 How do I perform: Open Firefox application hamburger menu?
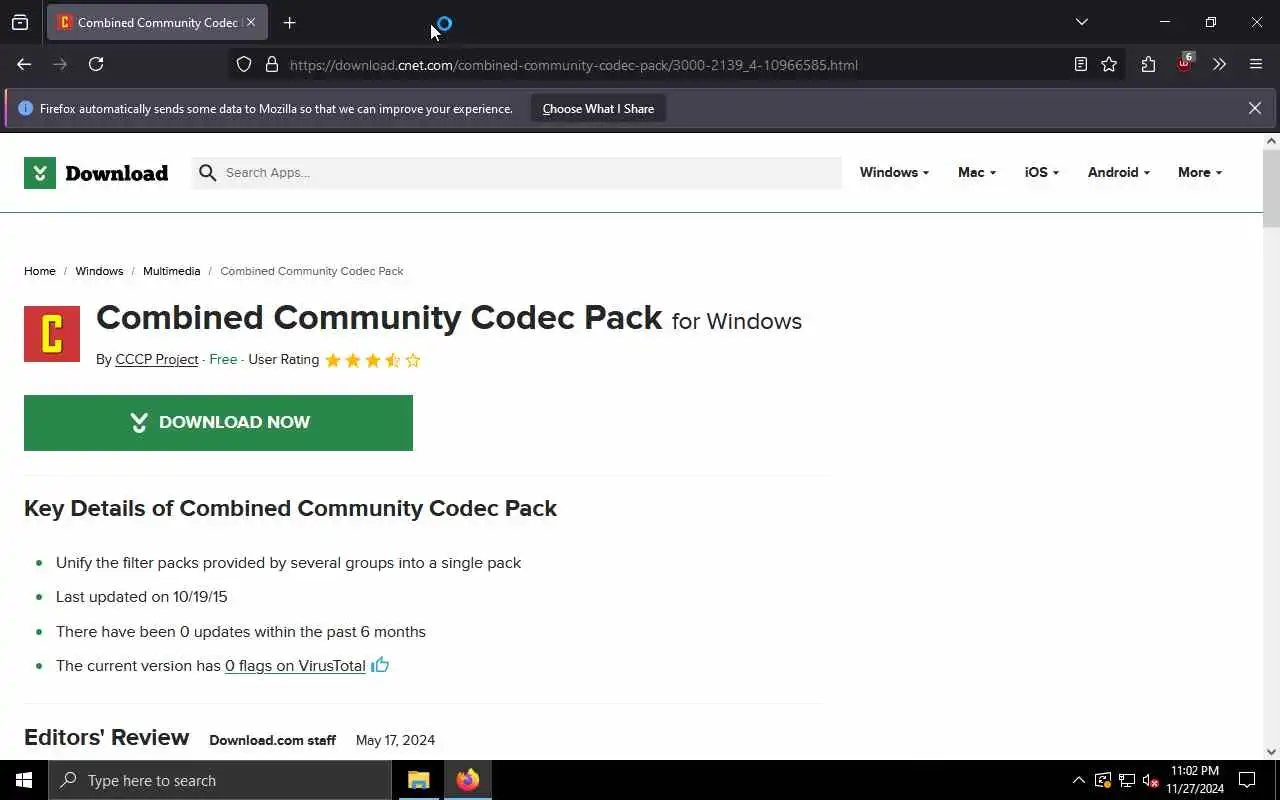pos(1256,64)
